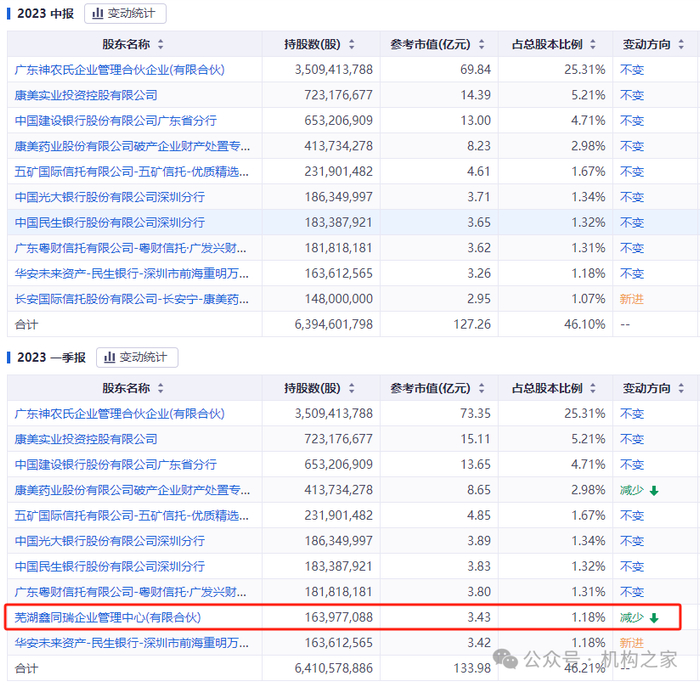Open 变动统计 for 2023 中报

point(125,13)
